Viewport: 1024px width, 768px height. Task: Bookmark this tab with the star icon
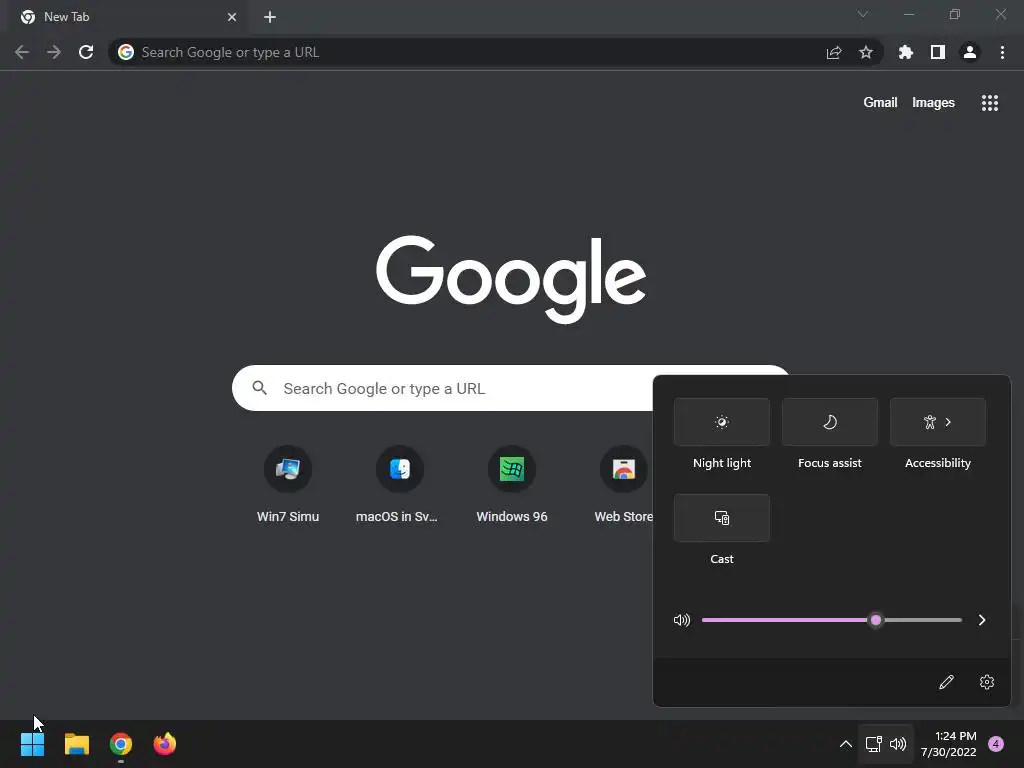866,52
